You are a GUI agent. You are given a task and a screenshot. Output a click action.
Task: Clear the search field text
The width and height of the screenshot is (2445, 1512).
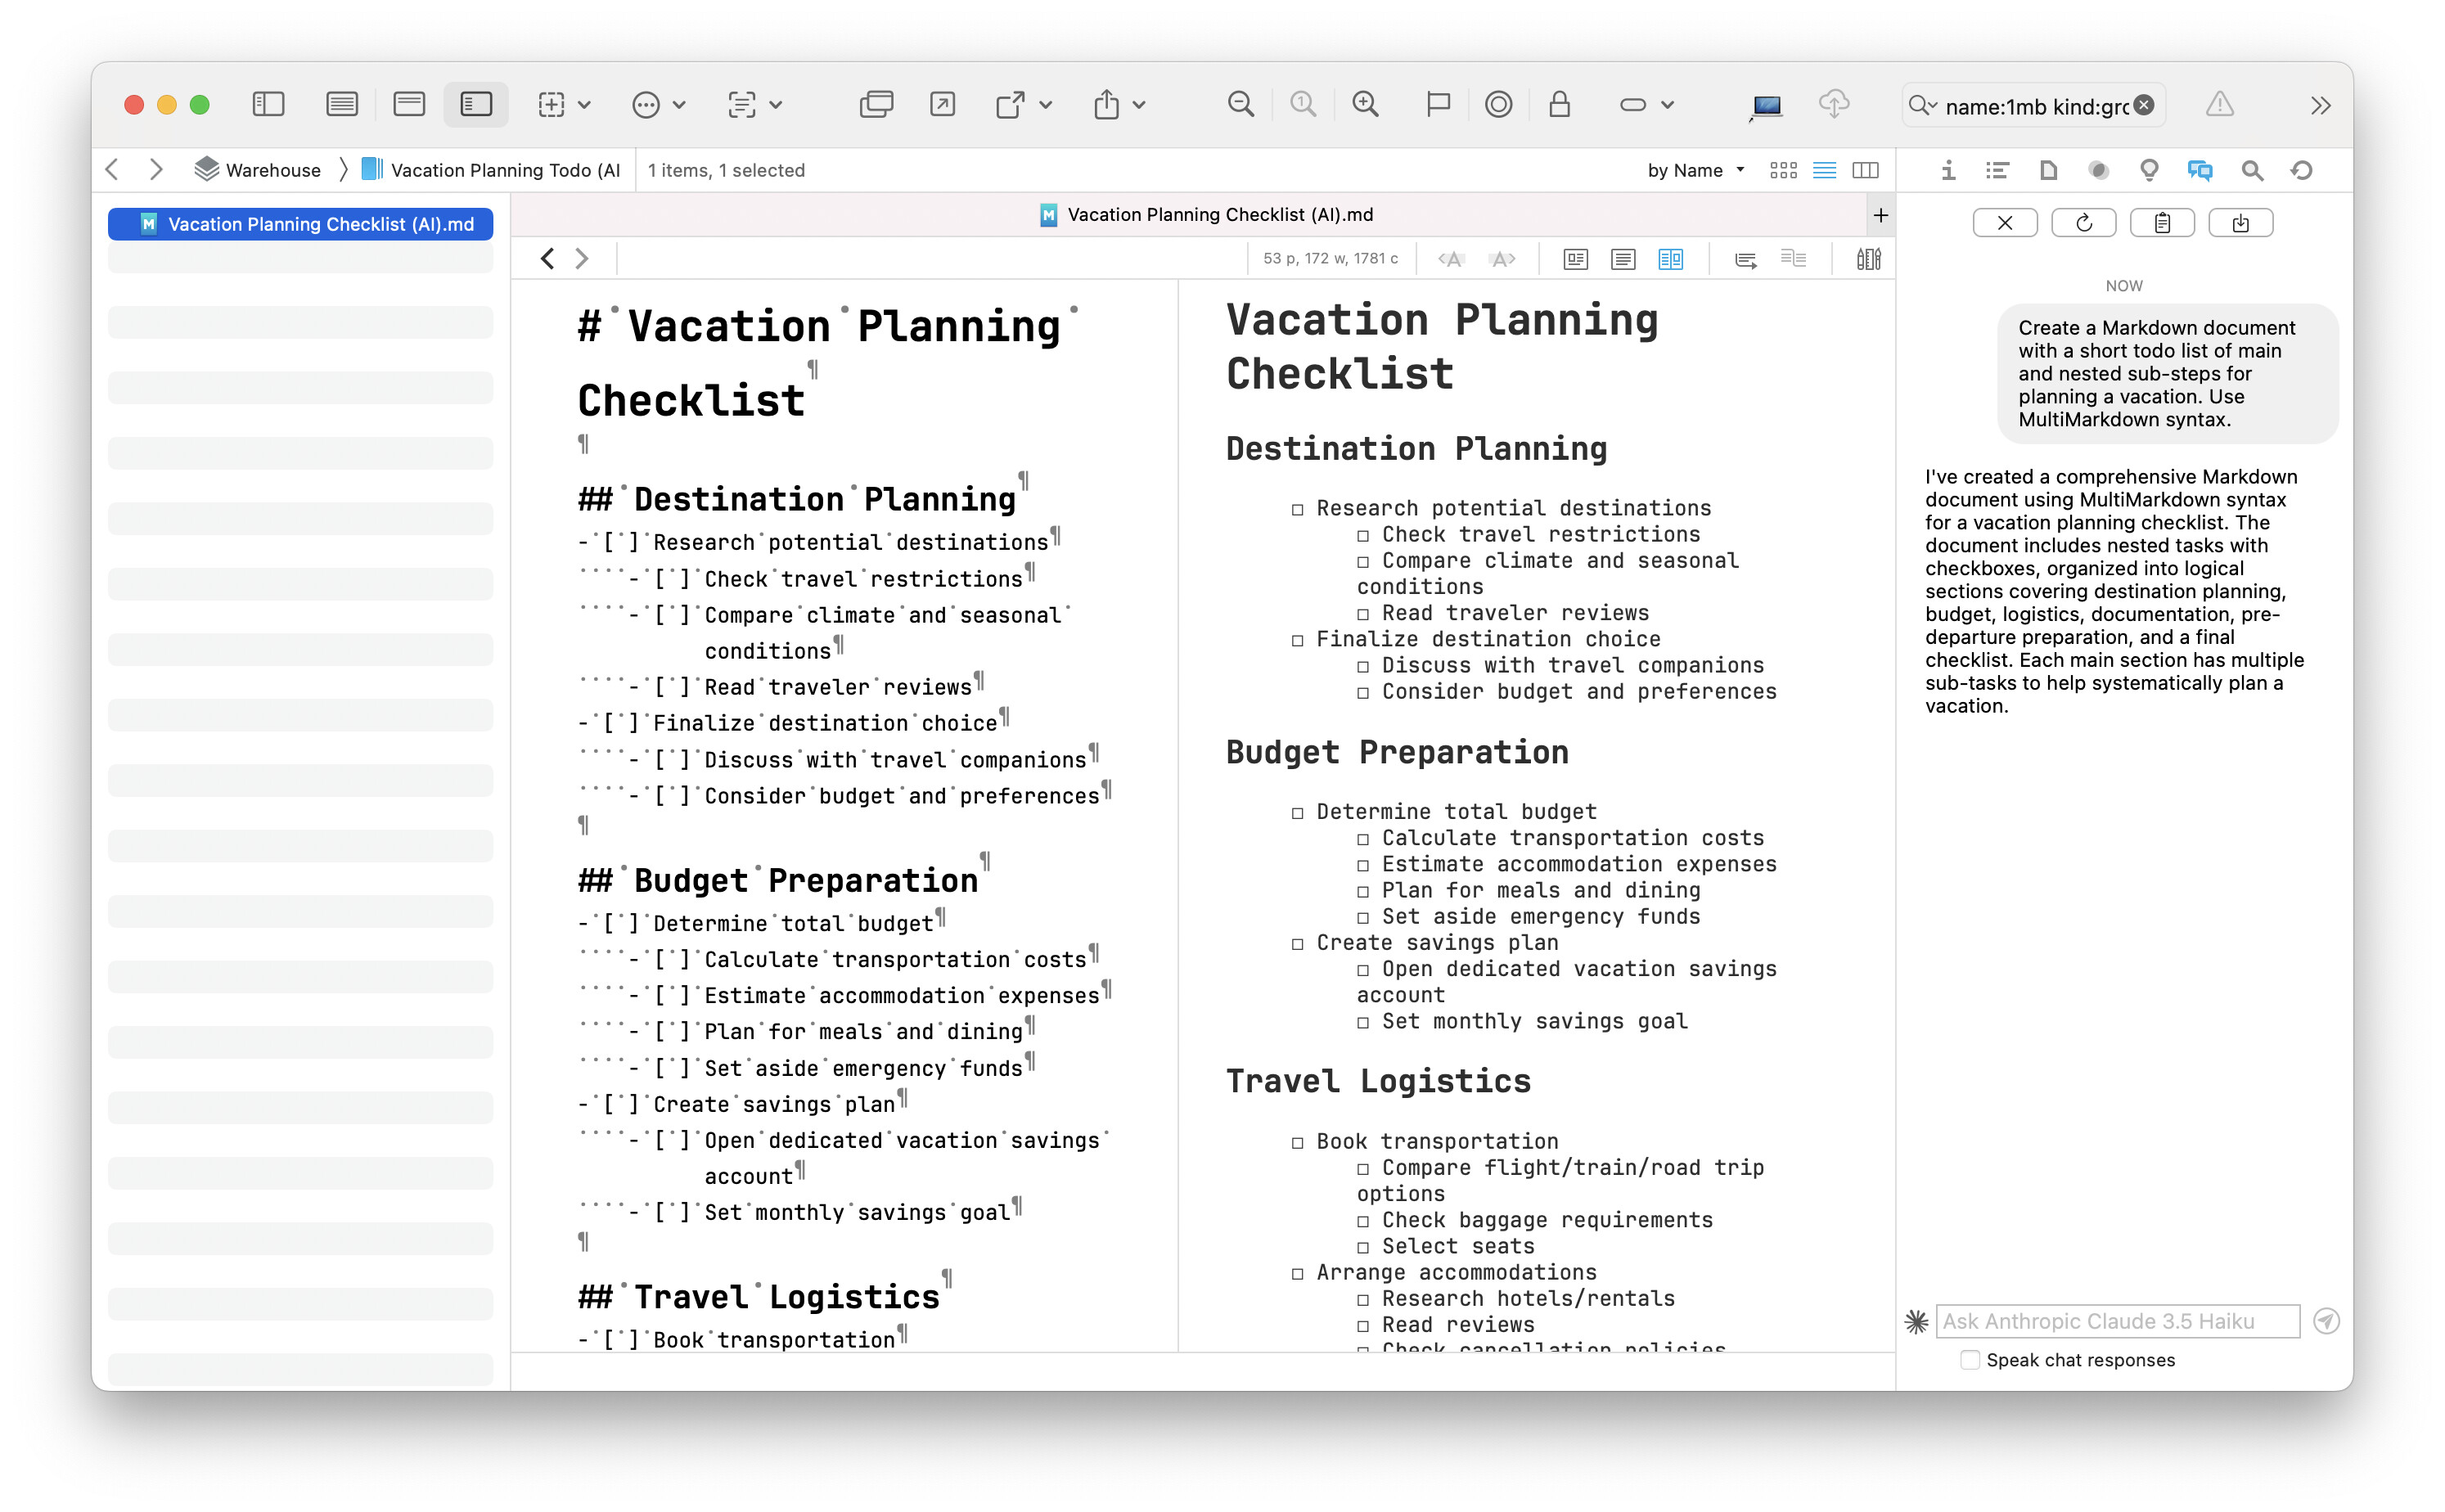pyautogui.click(x=2143, y=105)
